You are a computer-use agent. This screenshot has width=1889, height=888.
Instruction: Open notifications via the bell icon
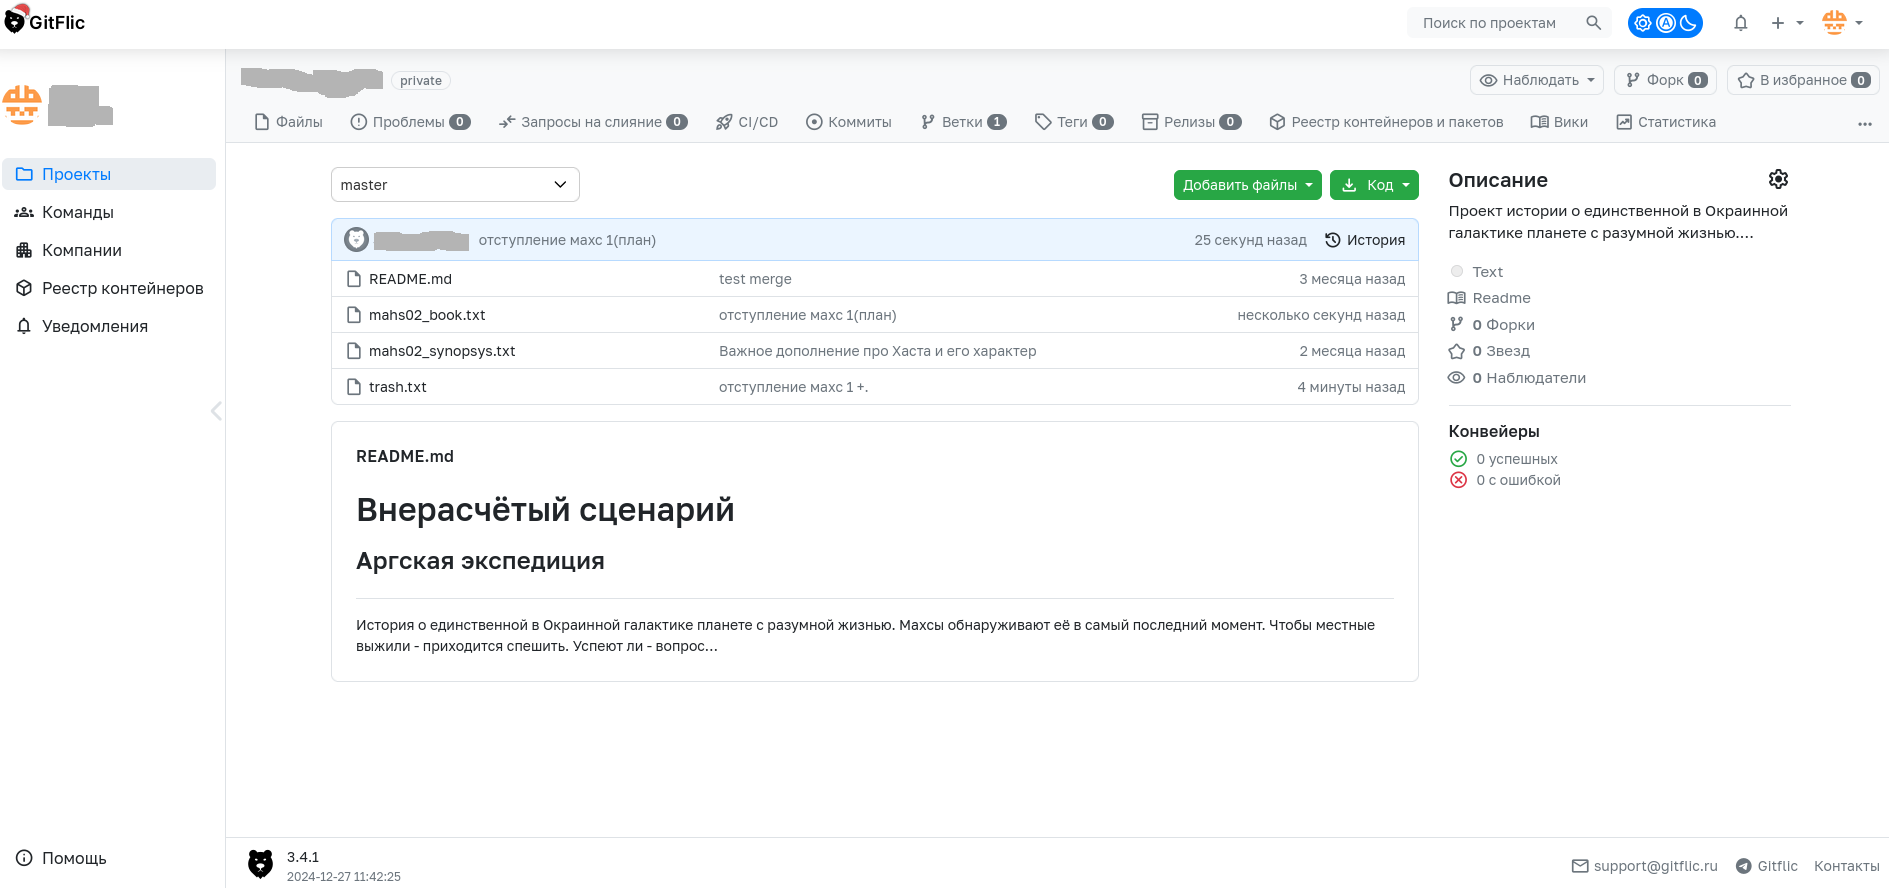(x=1740, y=23)
